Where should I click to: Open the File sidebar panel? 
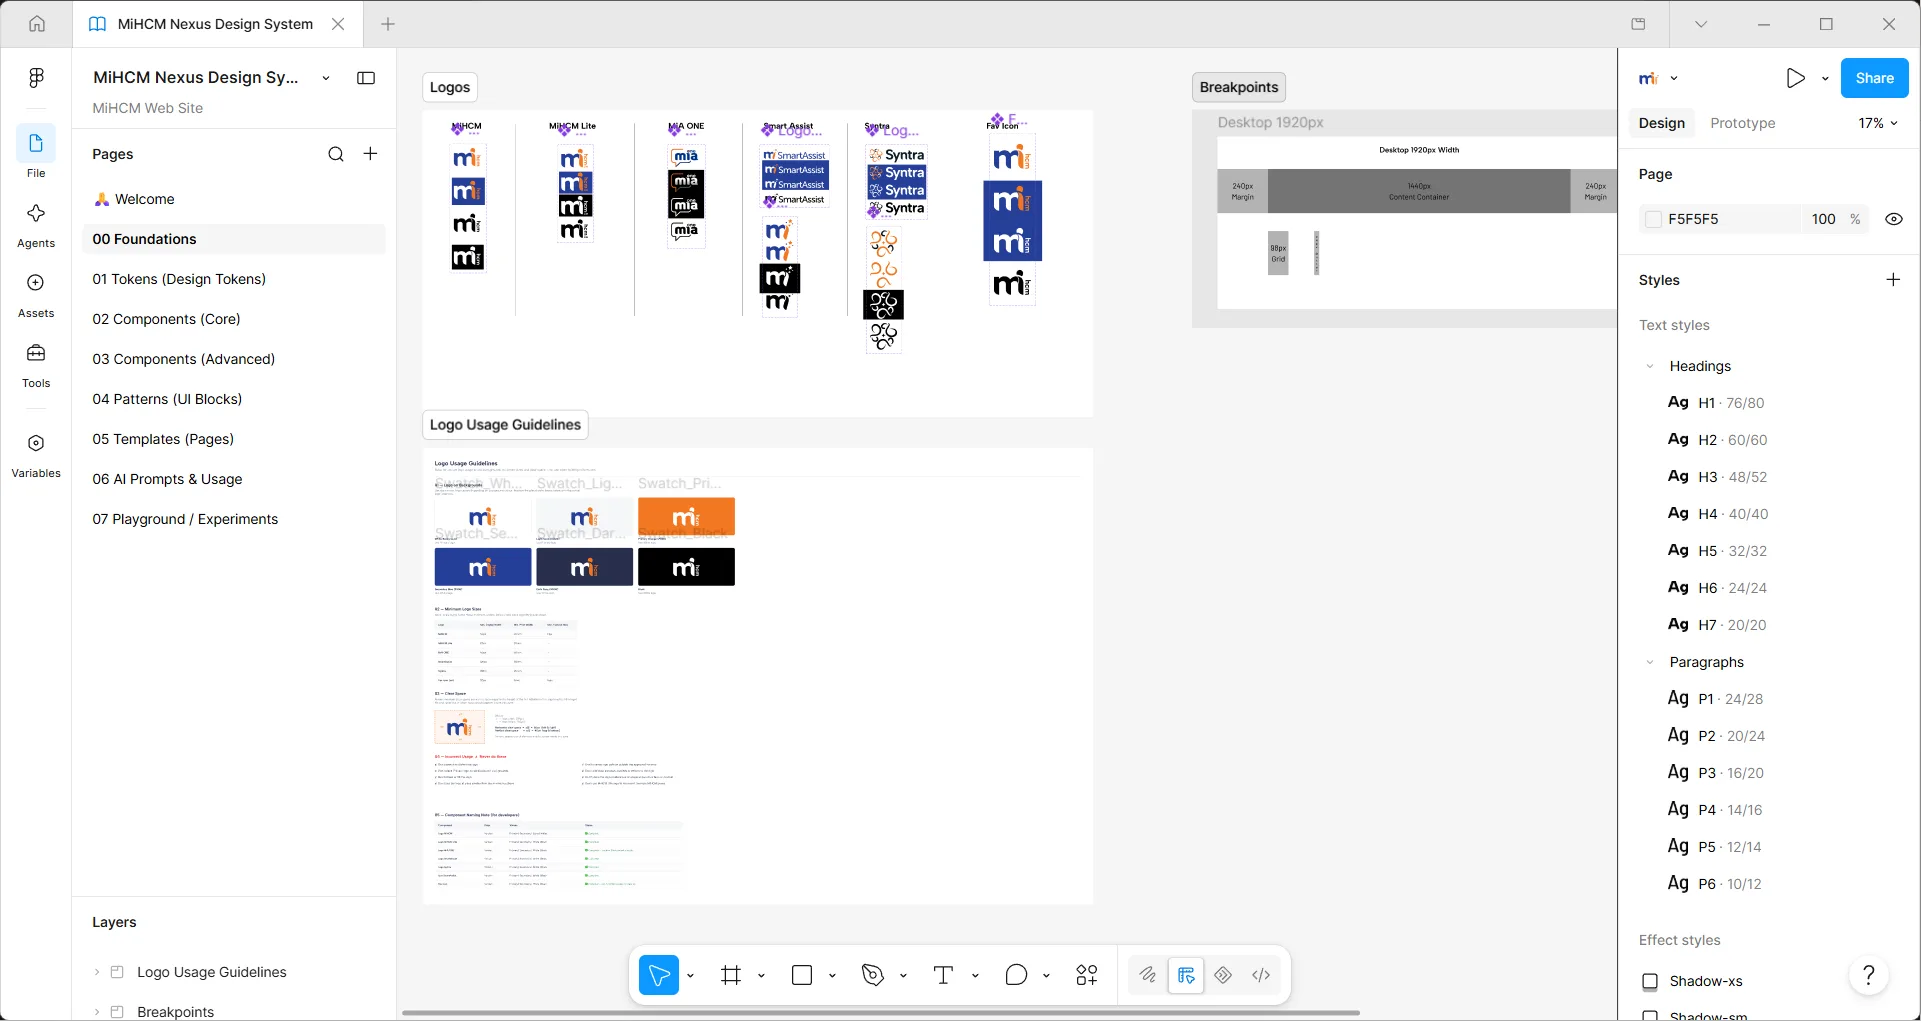[x=36, y=153]
